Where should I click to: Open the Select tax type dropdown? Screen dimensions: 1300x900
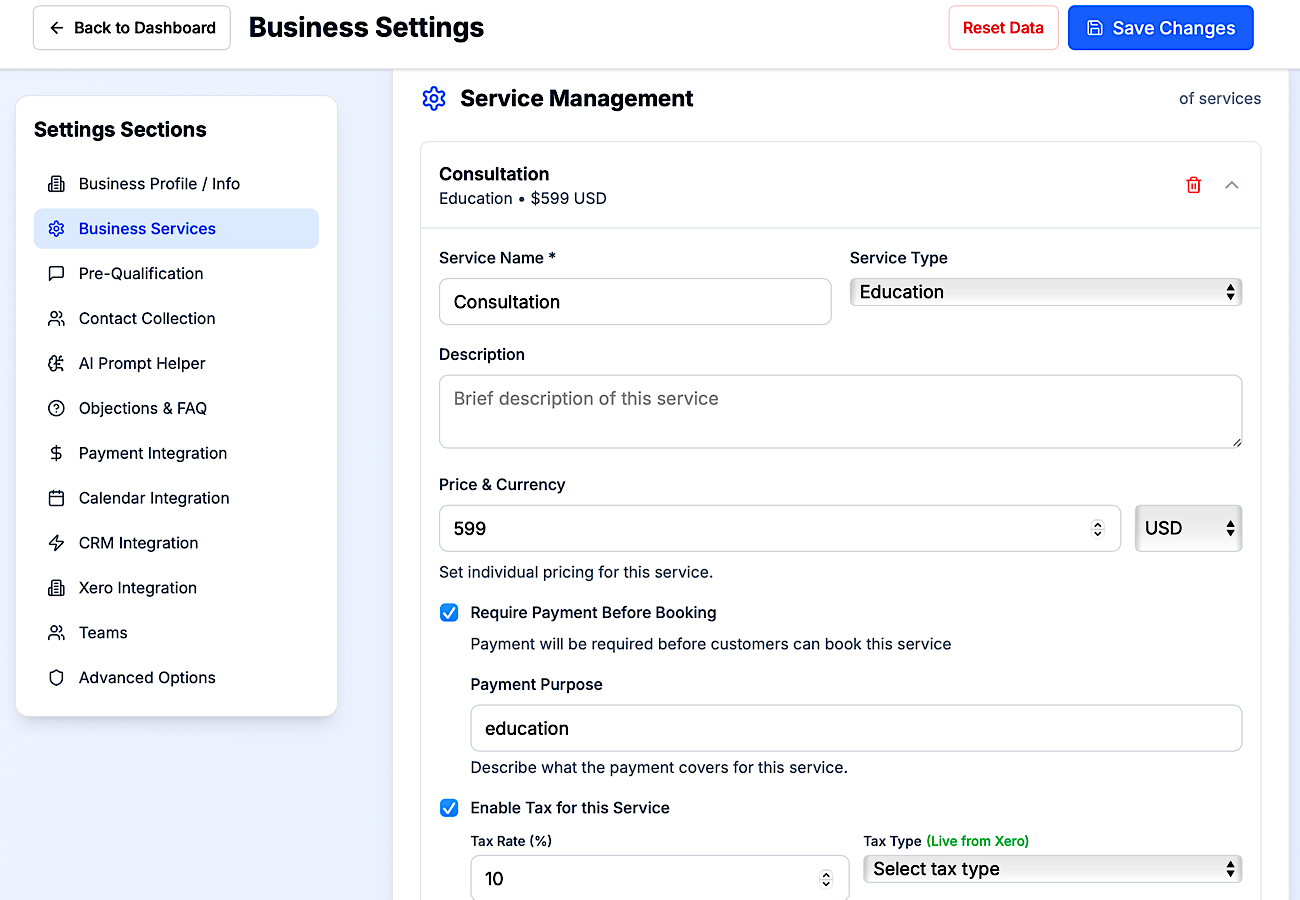point(1052,868)
